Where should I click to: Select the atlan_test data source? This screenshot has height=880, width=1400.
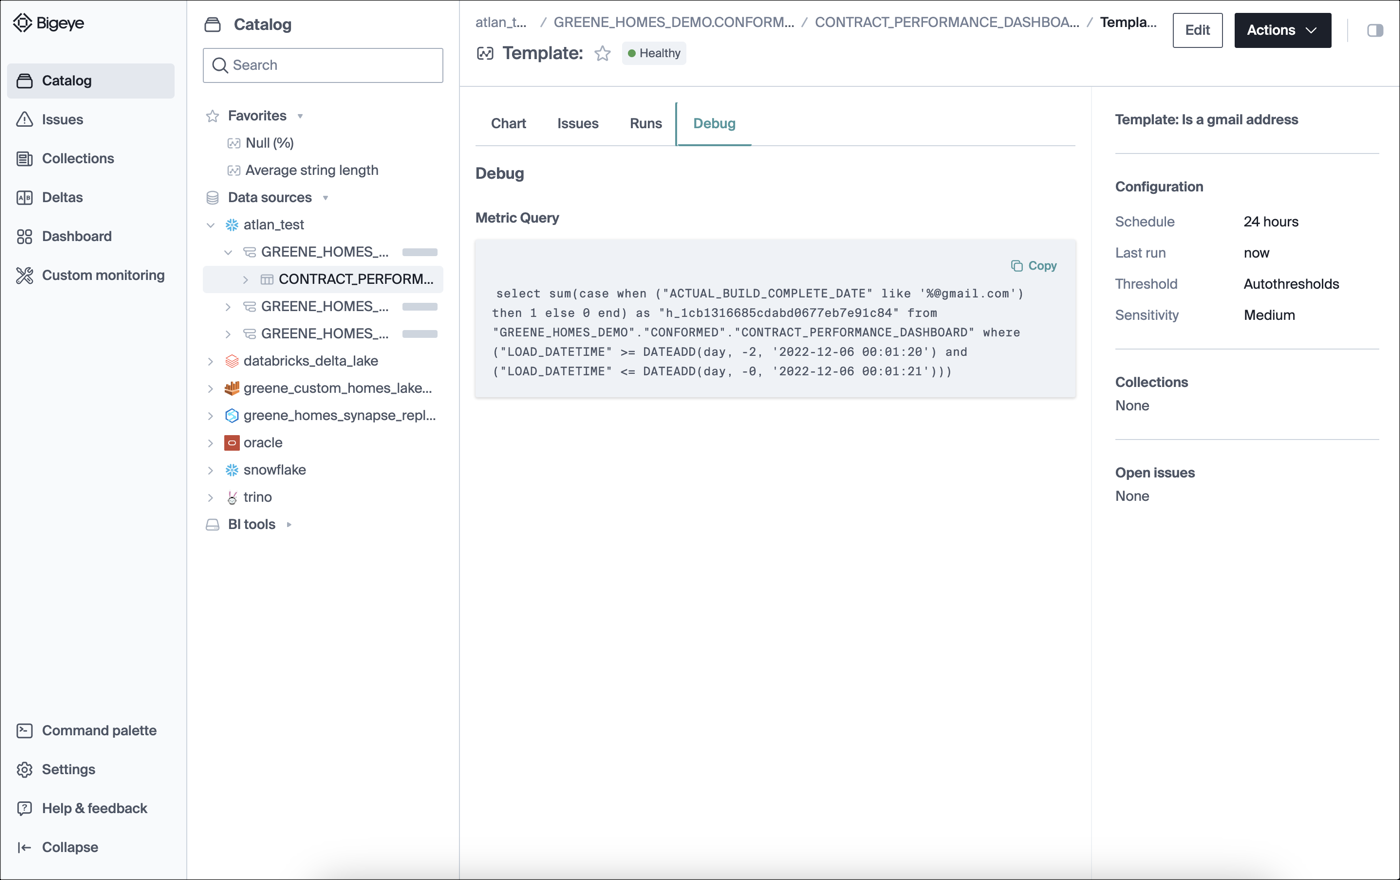pos(273,225)
